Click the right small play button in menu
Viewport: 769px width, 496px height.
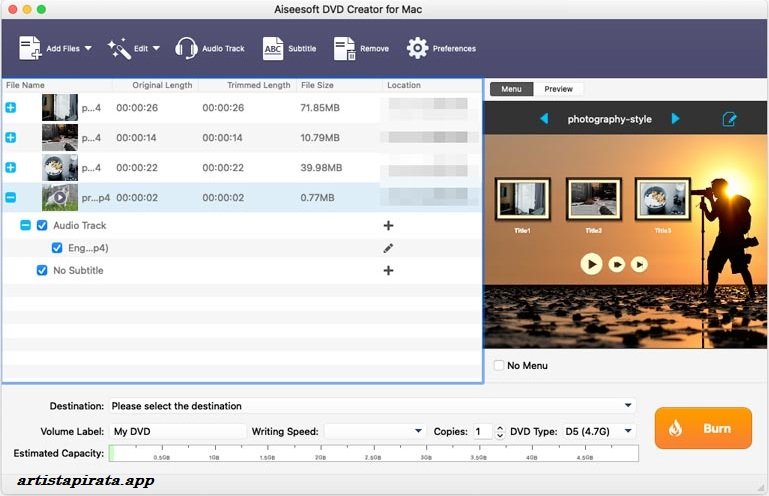pyautogui.click(x=639, y=264)
